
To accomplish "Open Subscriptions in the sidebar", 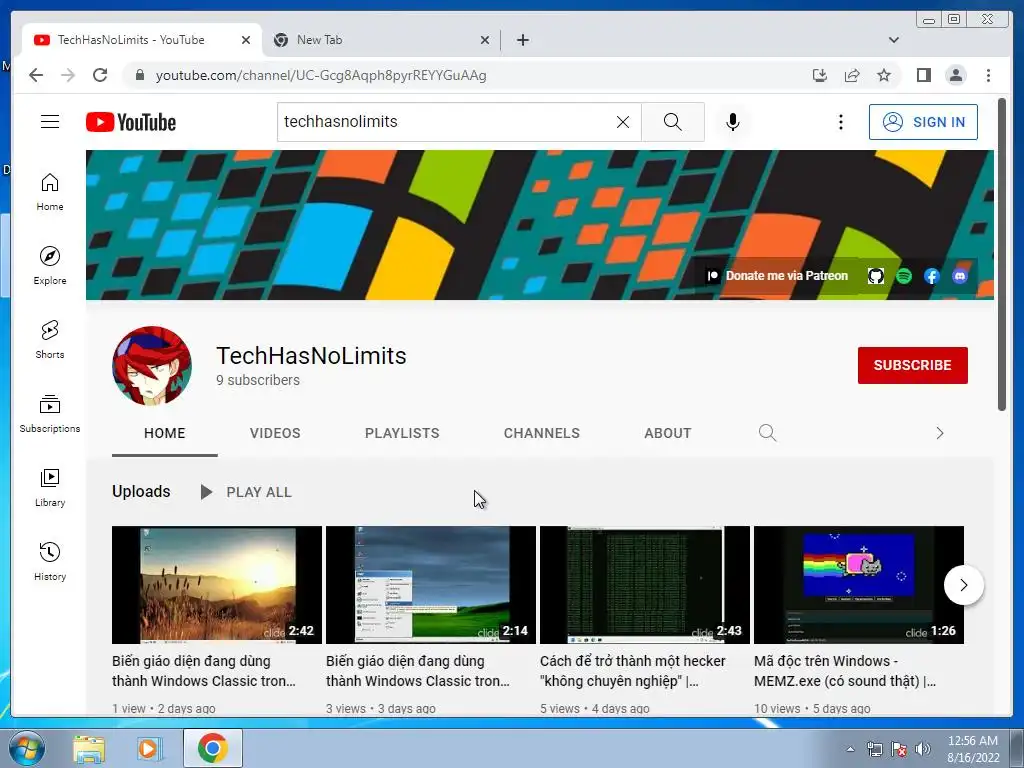I will [x=50, y=414].
